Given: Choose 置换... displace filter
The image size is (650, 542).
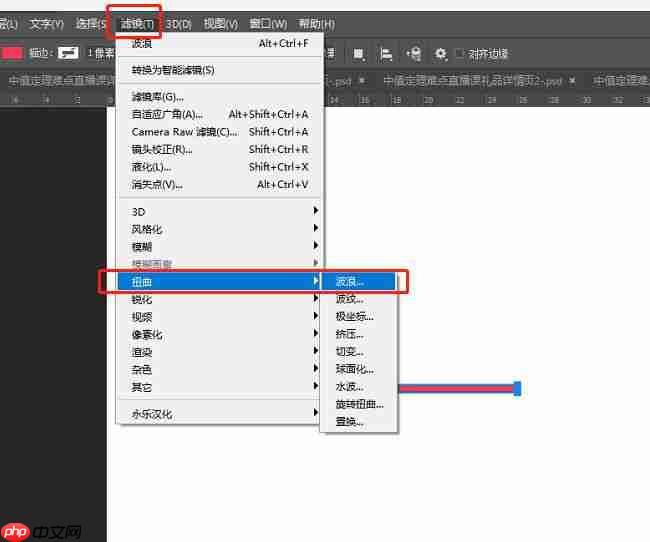Looking at the screenshot, I should [x=359, y=421].
